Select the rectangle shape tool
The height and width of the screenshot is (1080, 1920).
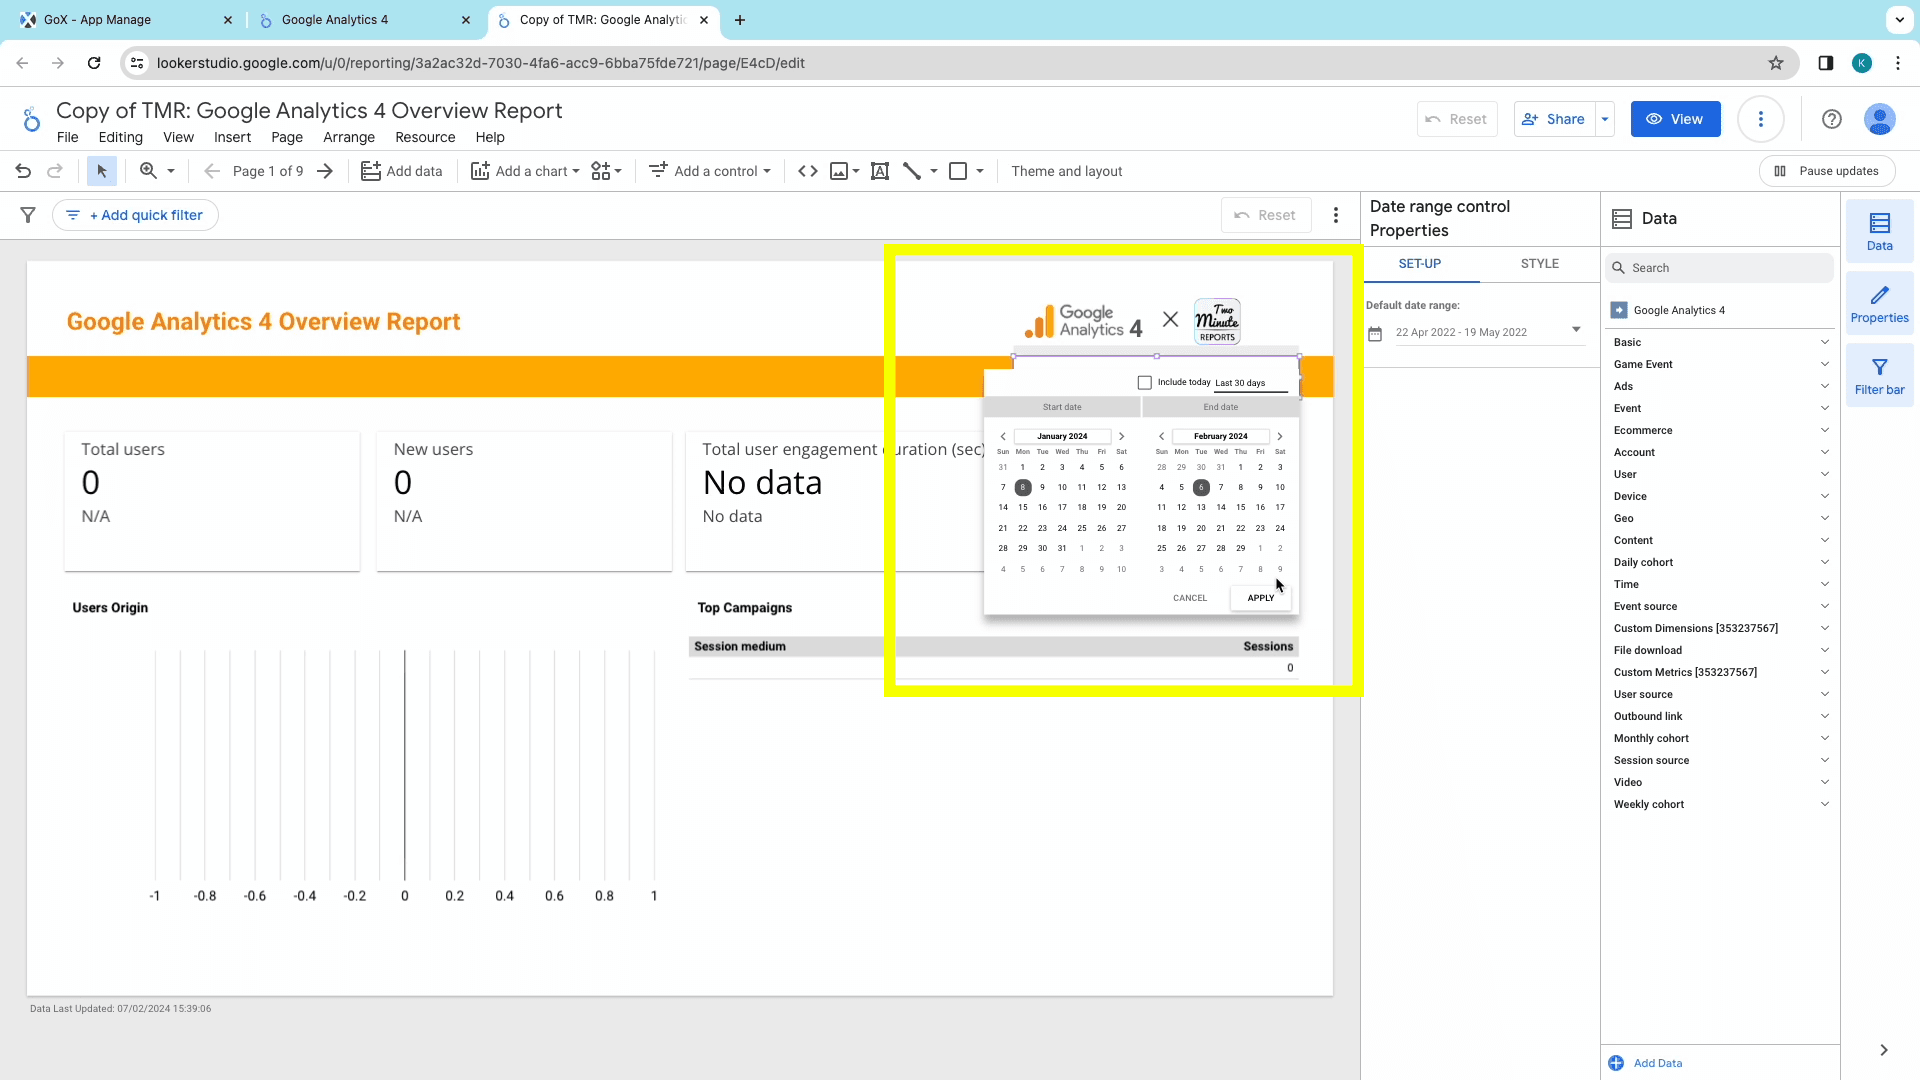click(x=958, y=171)
